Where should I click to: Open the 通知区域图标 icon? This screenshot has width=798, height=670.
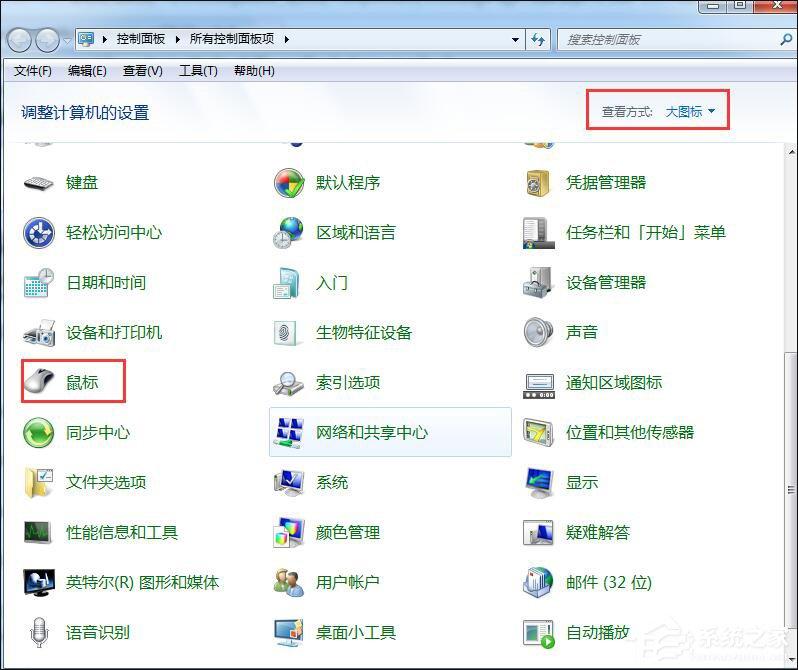(539, 386)
